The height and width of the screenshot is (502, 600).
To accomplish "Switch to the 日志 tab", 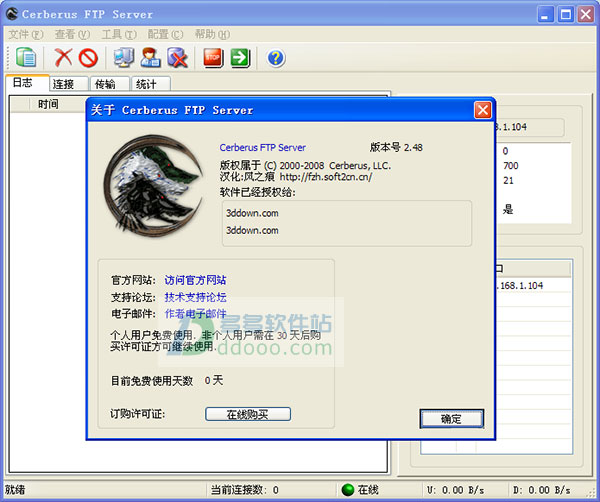I will [x=27, y=82].
